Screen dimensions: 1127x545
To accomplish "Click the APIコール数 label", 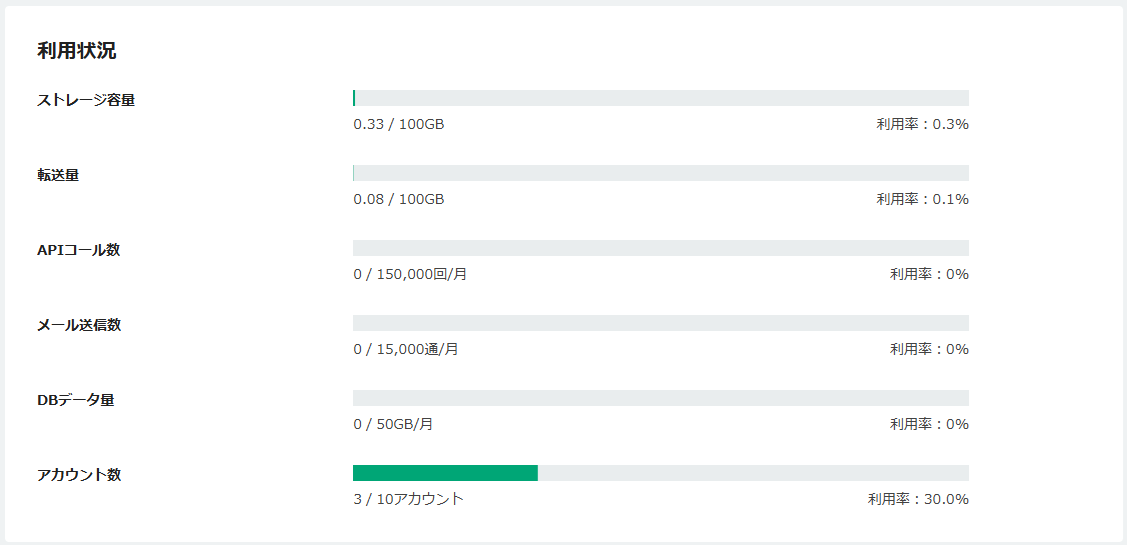I will (78, 250).
